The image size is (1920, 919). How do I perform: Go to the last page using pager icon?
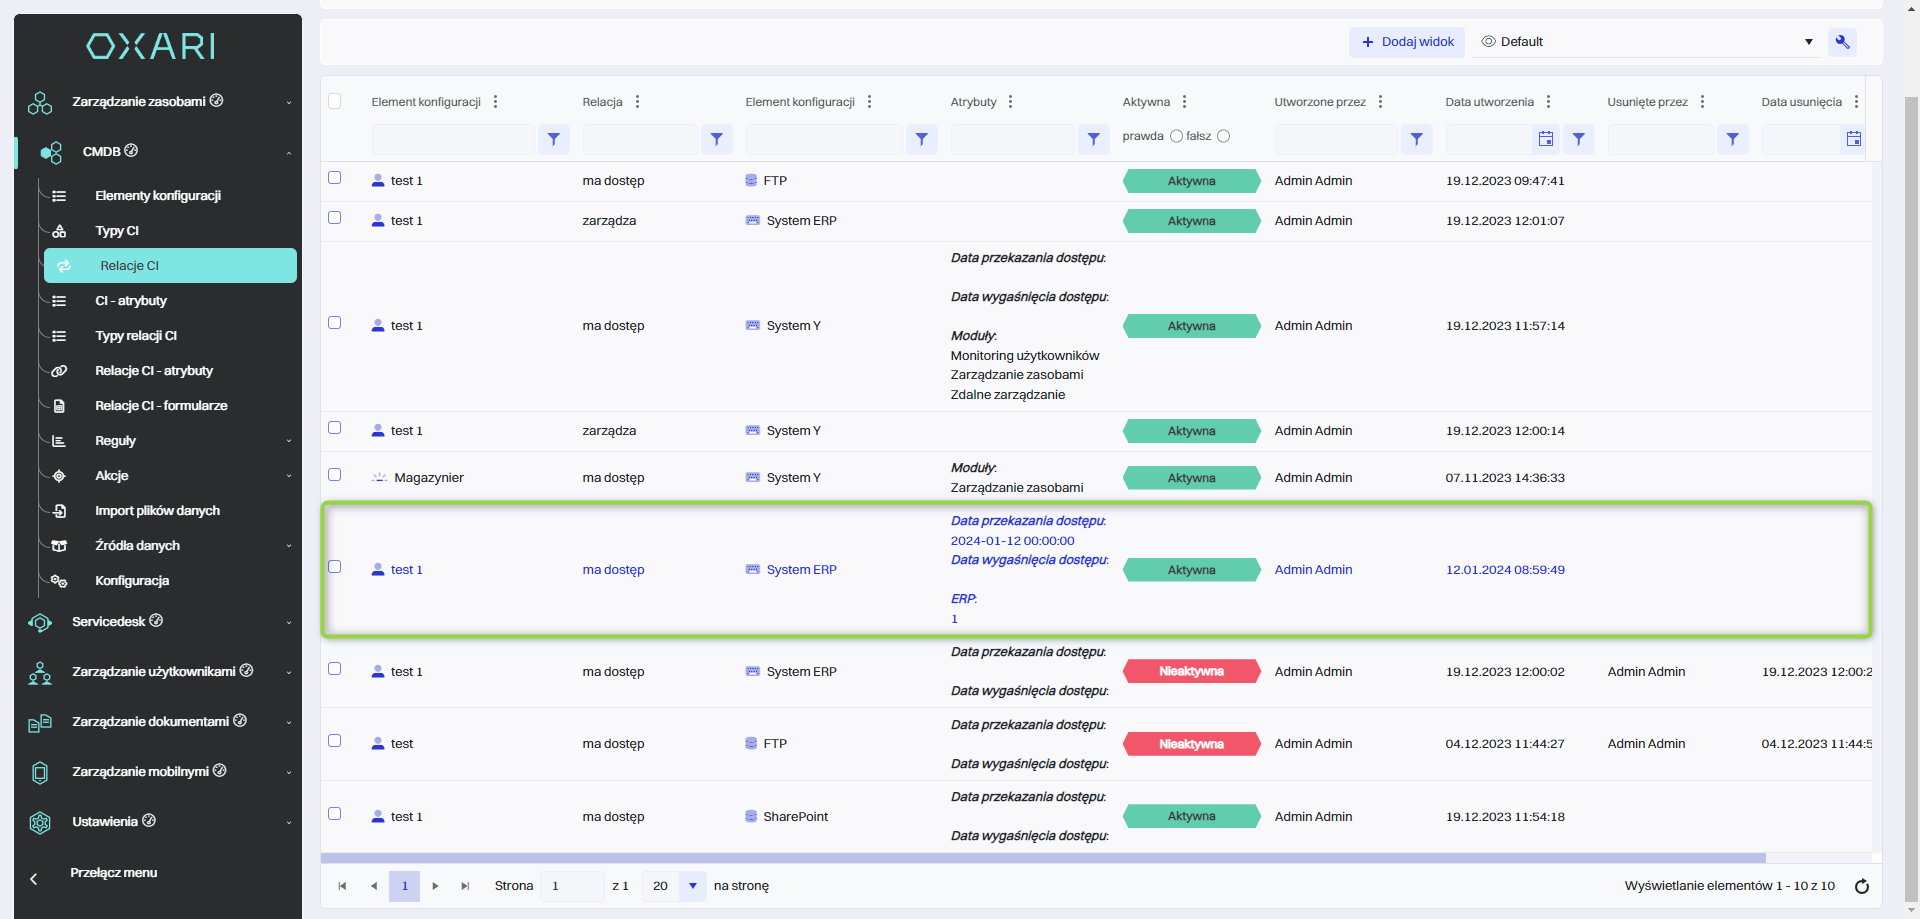(x=465, y=887)
